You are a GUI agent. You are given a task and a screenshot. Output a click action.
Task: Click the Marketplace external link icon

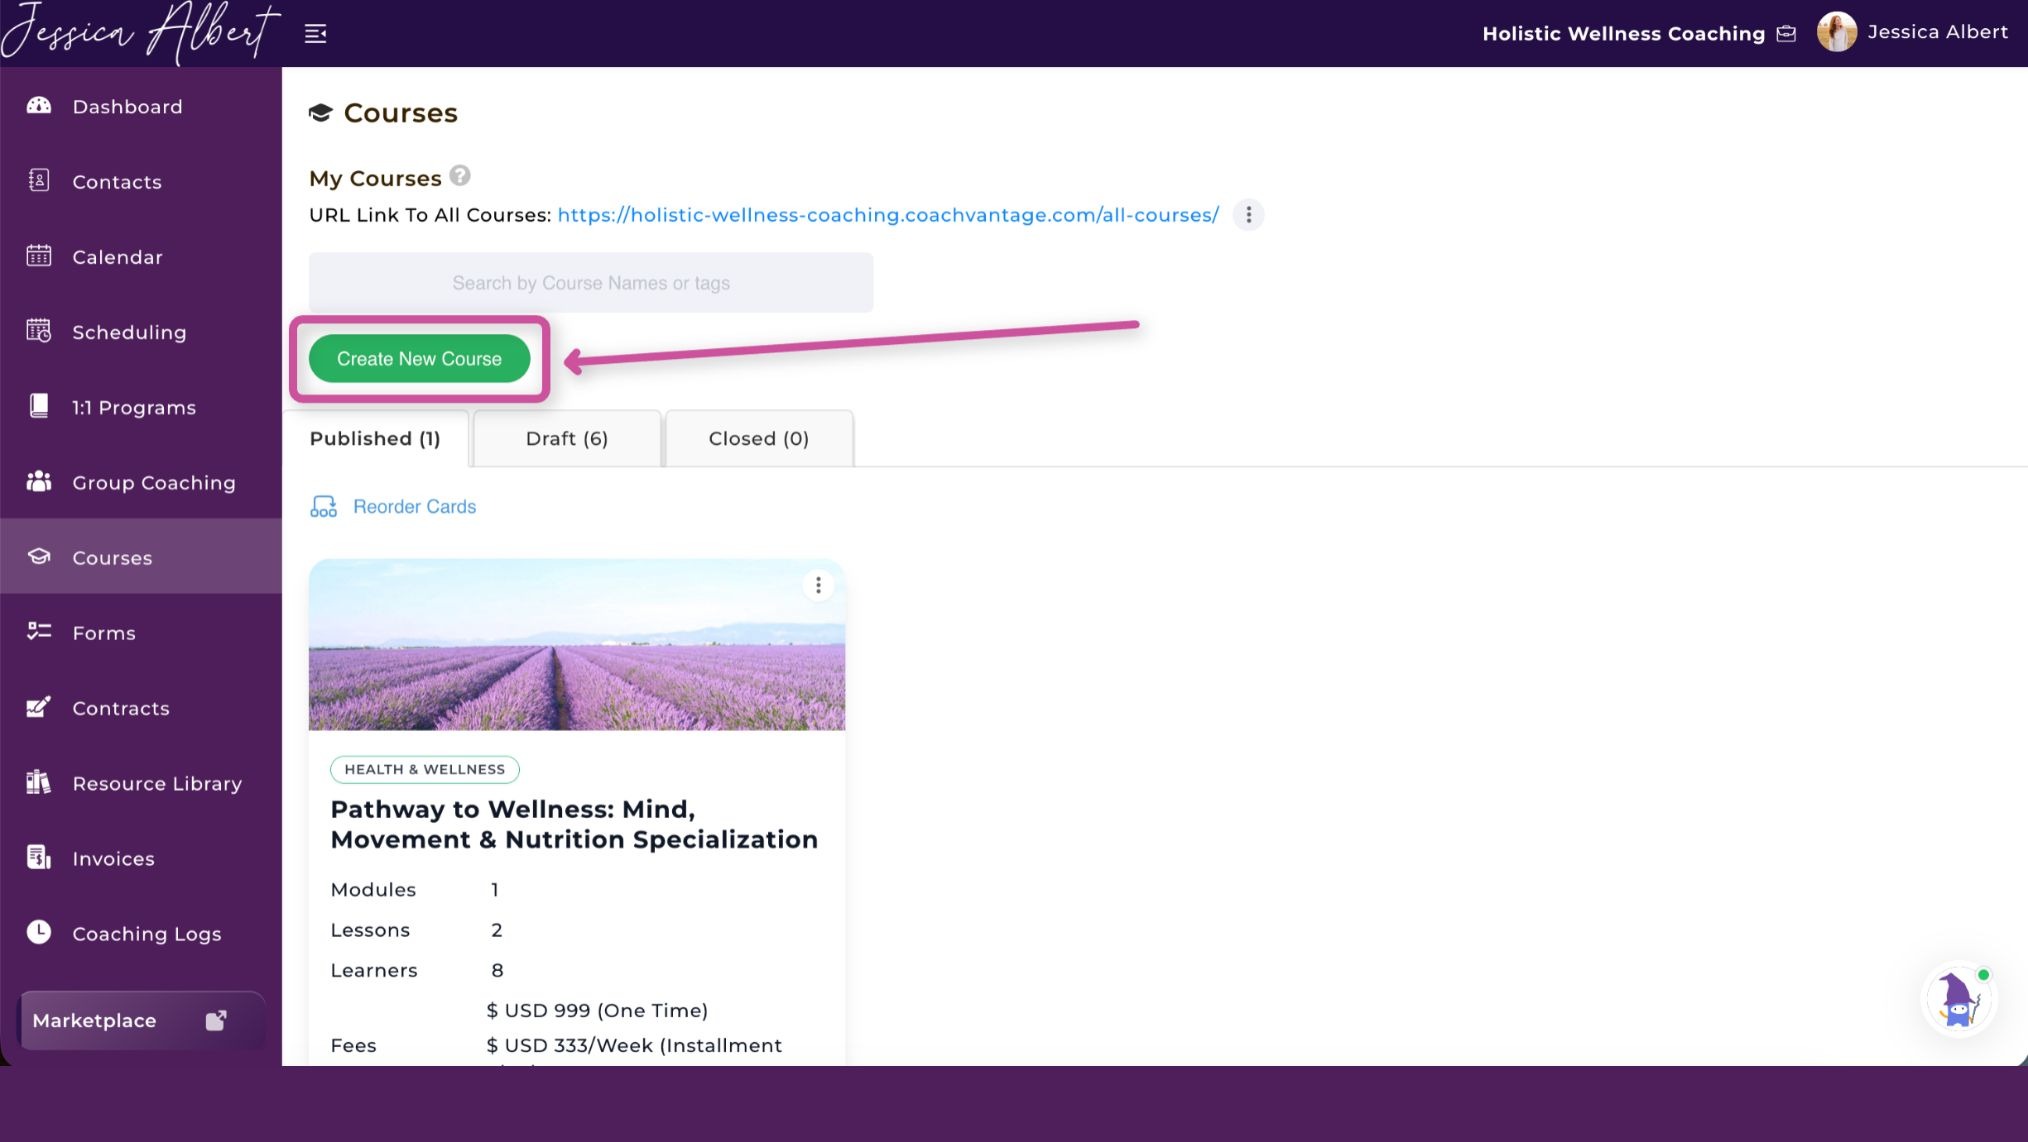pos(216,1020)
